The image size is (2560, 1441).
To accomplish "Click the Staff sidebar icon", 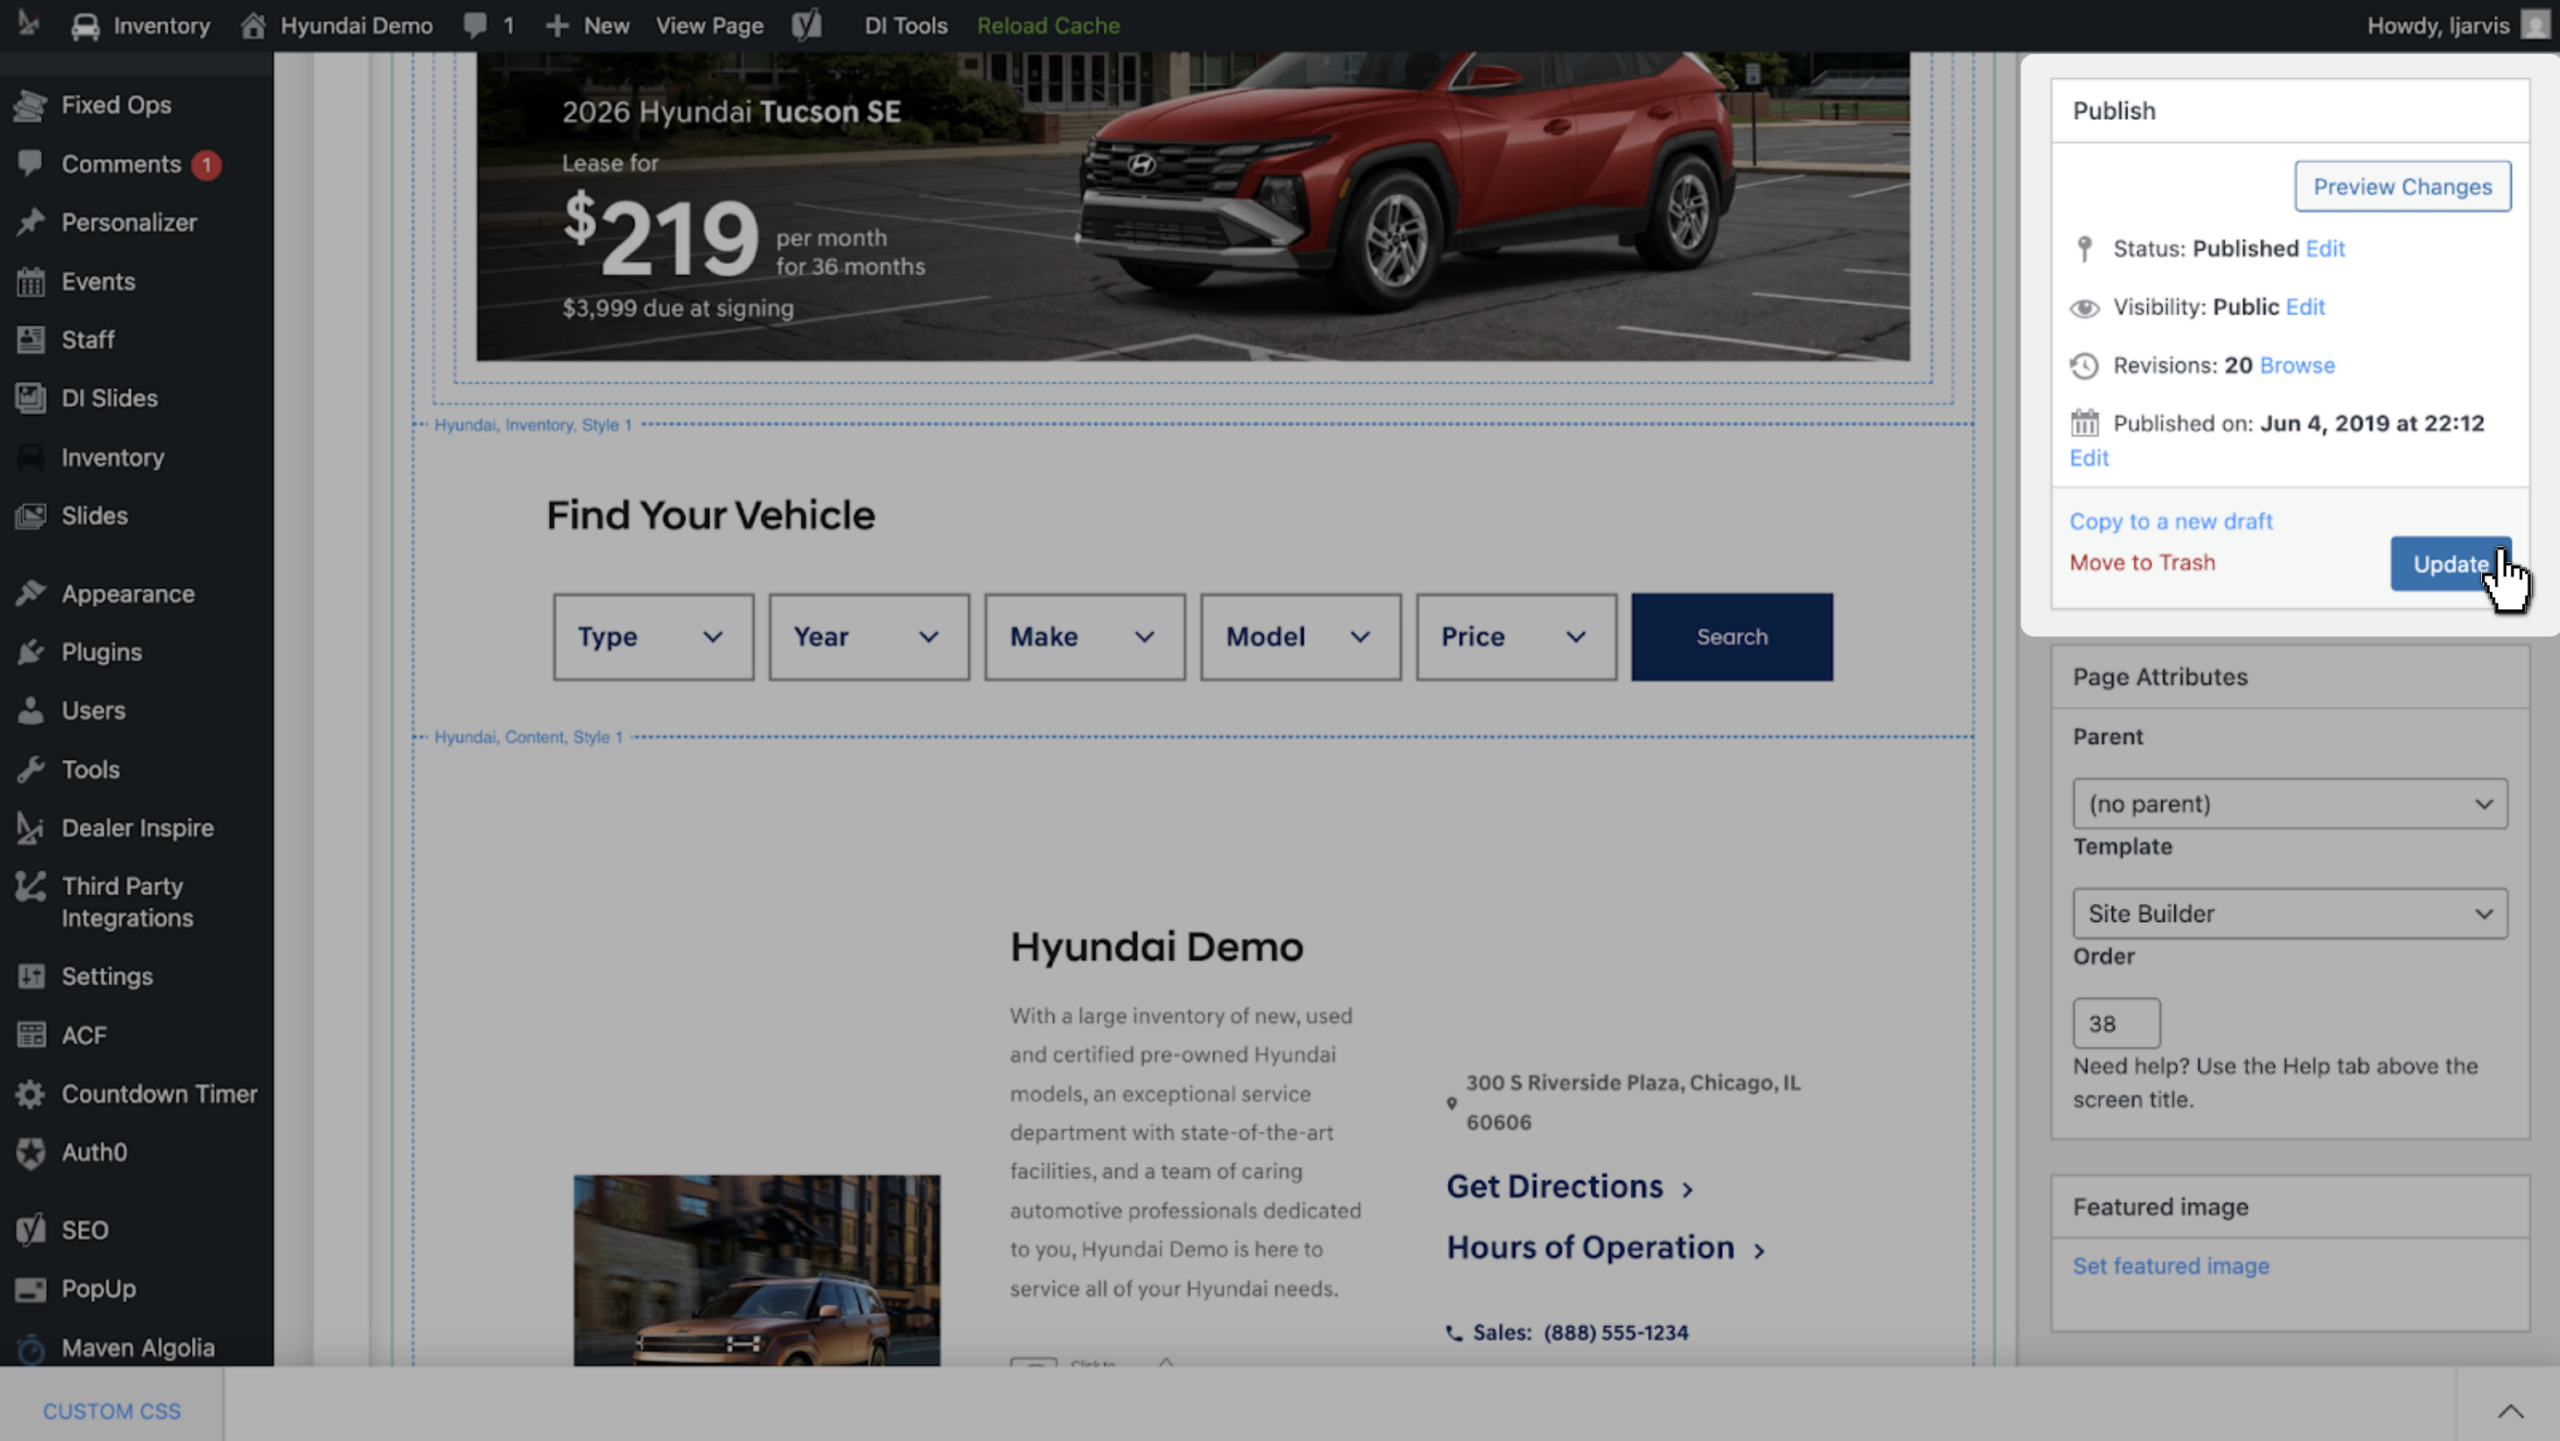I will coord(30,340).
